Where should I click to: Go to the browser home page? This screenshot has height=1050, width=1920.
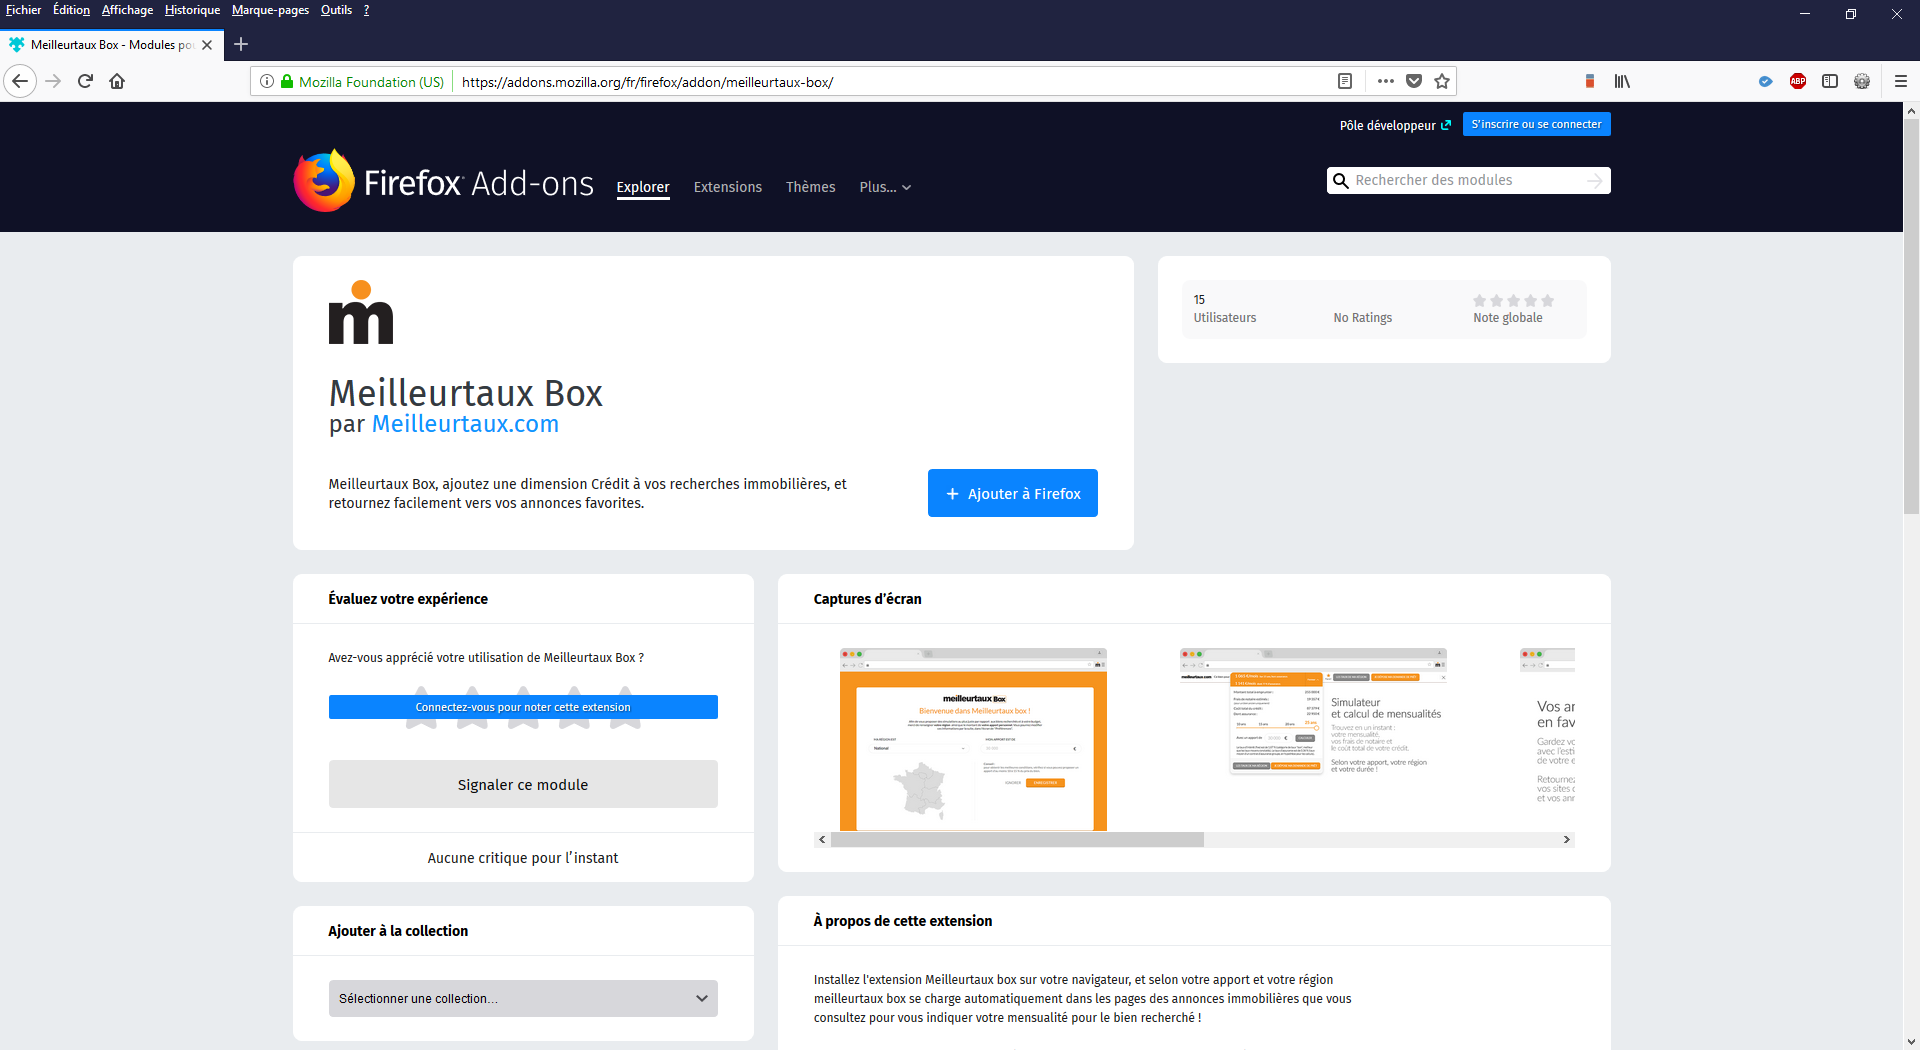tap(117, 81)
